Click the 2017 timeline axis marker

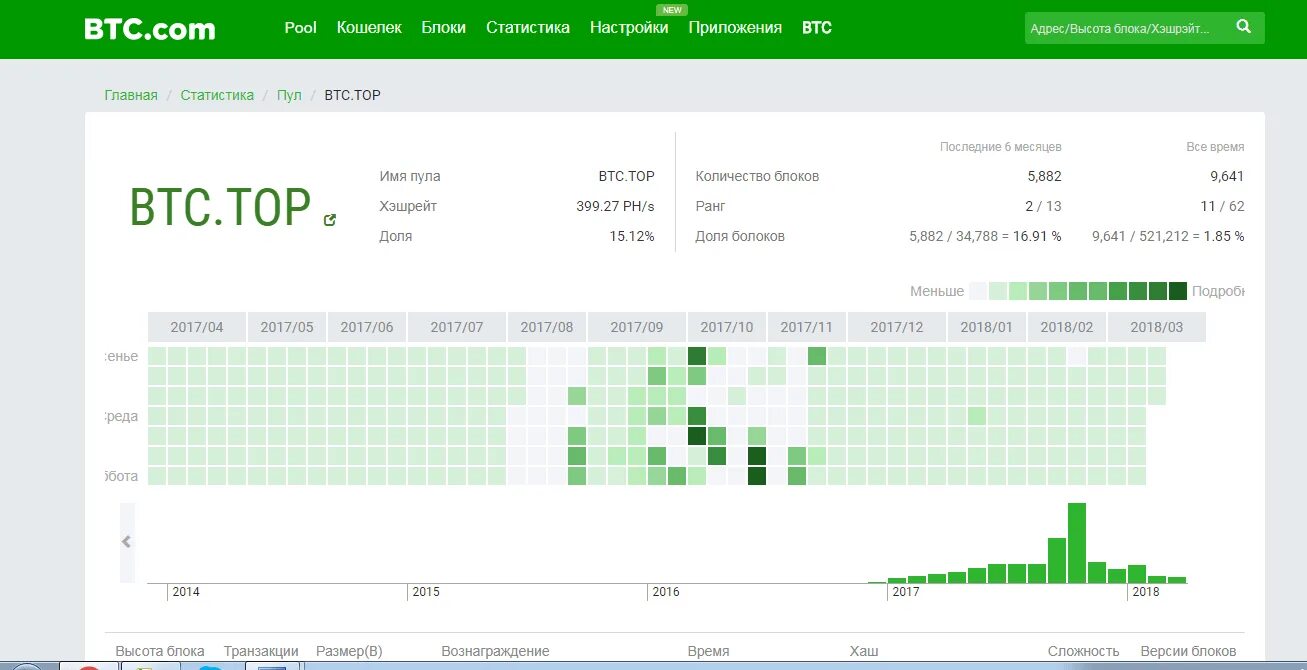click(906, 592)
